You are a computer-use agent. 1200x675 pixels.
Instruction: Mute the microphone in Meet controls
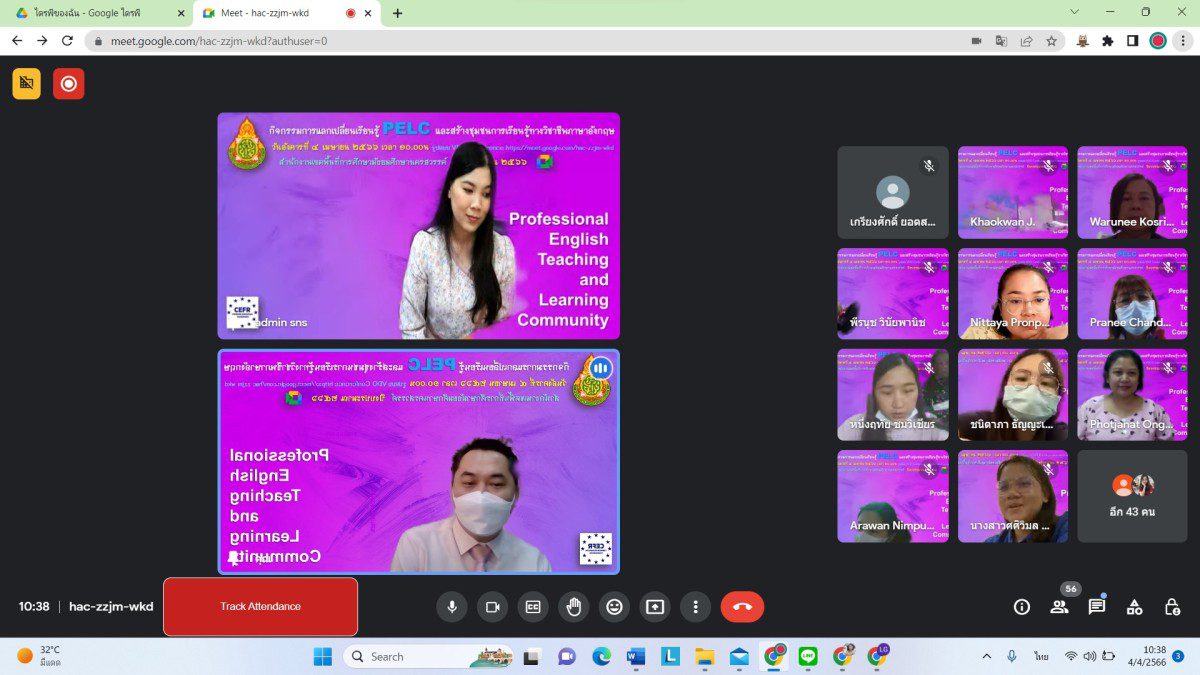click(x=451, y=606)
